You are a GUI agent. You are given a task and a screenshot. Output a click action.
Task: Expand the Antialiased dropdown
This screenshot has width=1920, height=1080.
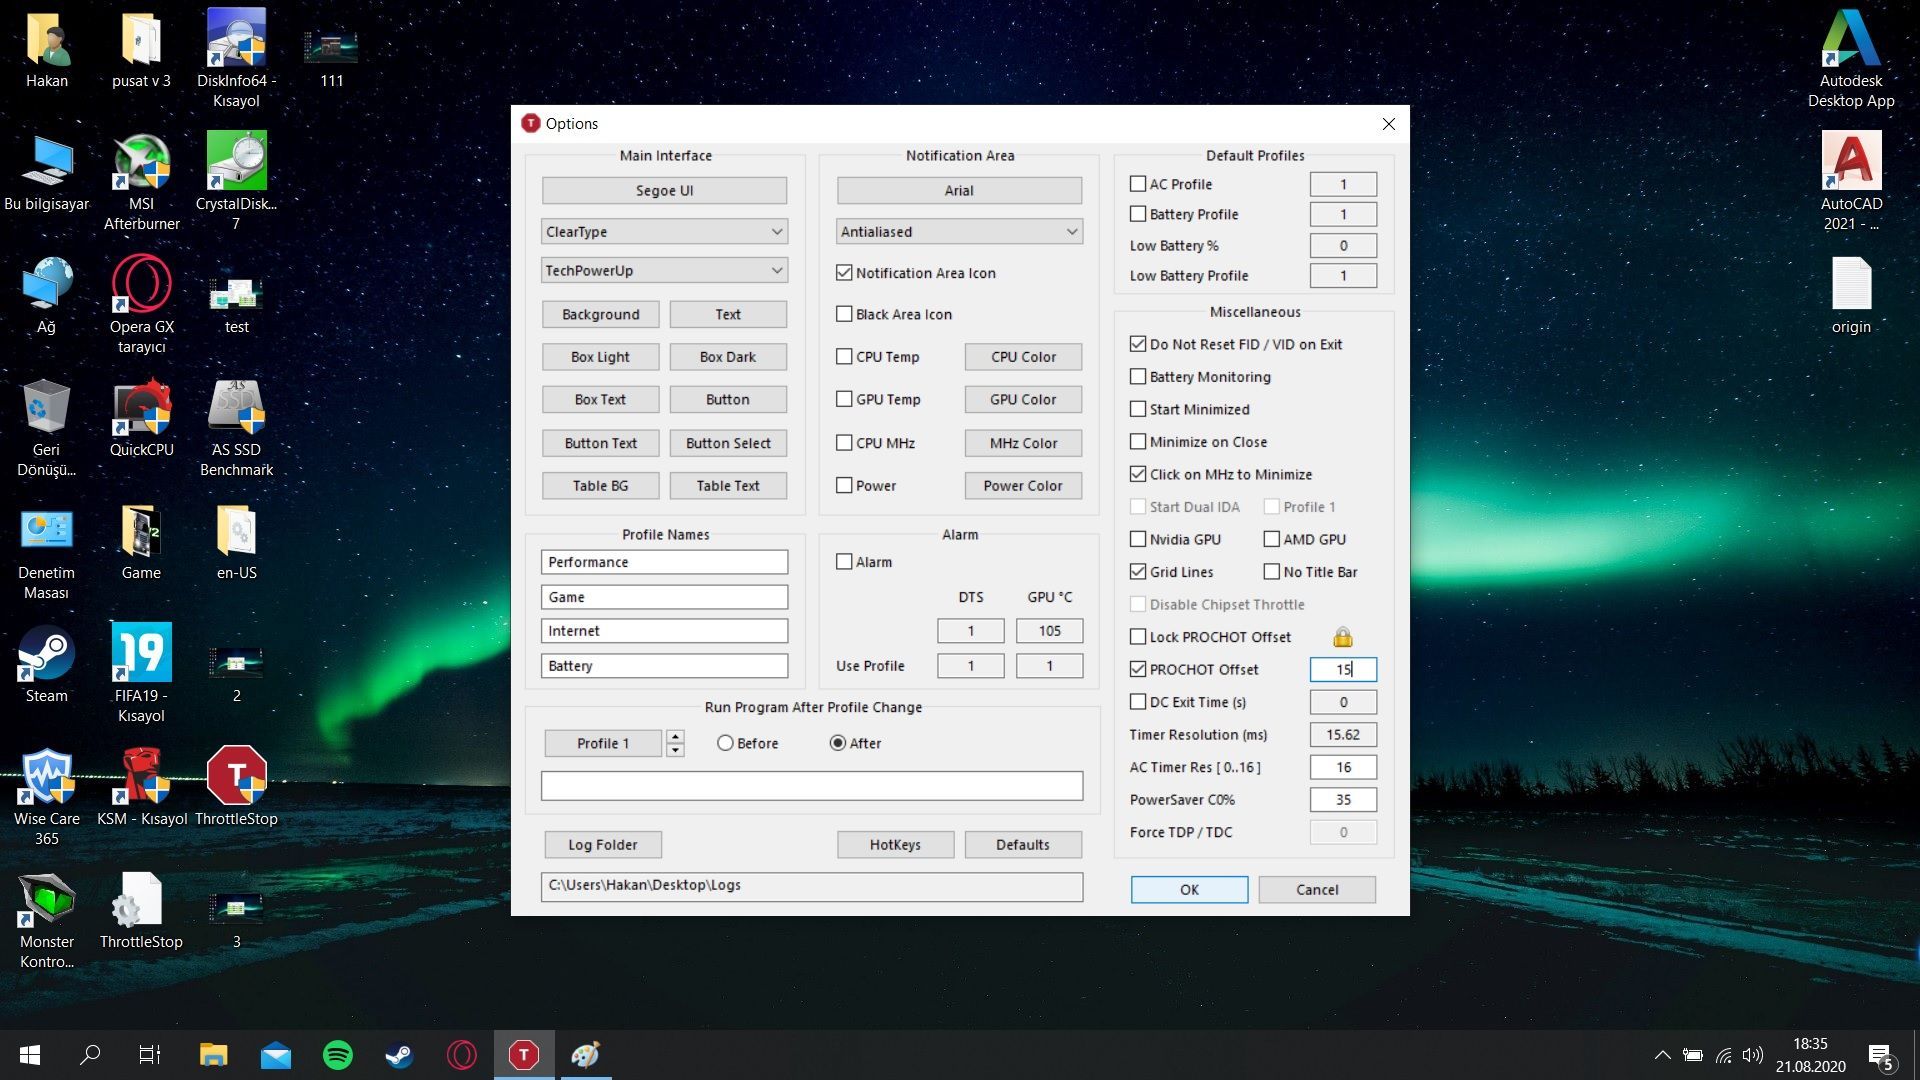(x=958, y=232)
